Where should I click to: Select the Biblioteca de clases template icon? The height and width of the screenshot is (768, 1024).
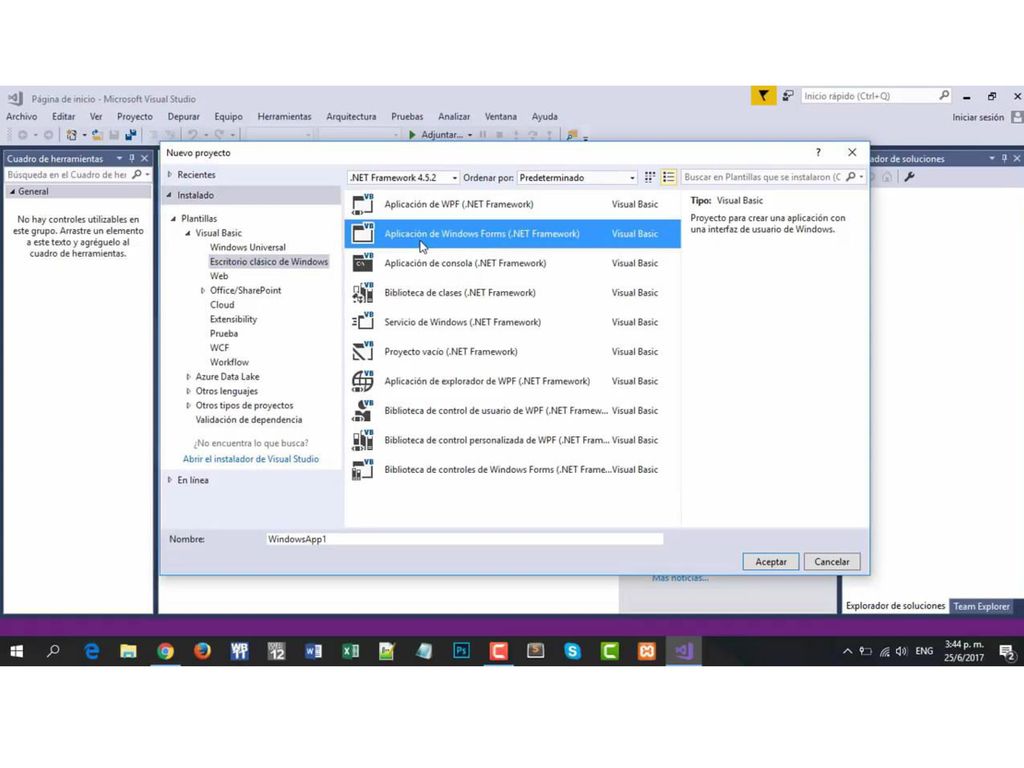362,293
